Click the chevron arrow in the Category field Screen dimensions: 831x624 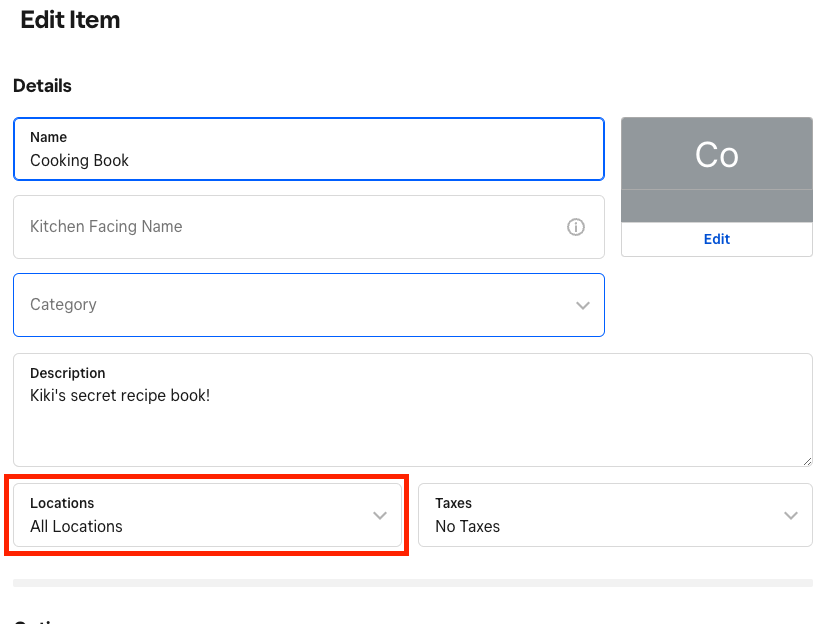[x=583, y=305]
